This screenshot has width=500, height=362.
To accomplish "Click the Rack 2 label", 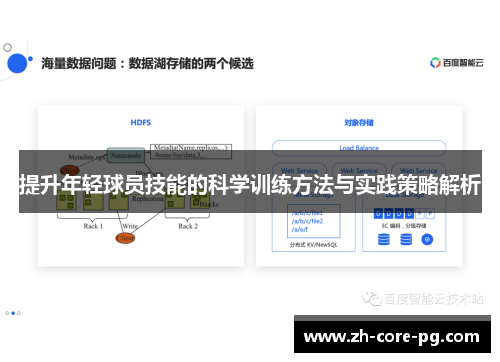I will pyautogui.click(x=188, y=226).
